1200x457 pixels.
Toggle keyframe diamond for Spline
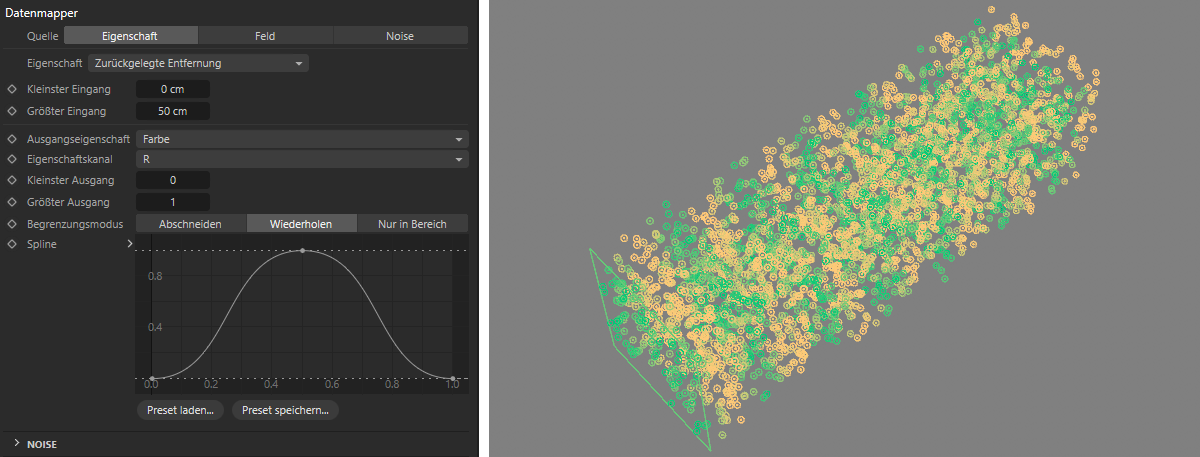[x=12, y=244]
